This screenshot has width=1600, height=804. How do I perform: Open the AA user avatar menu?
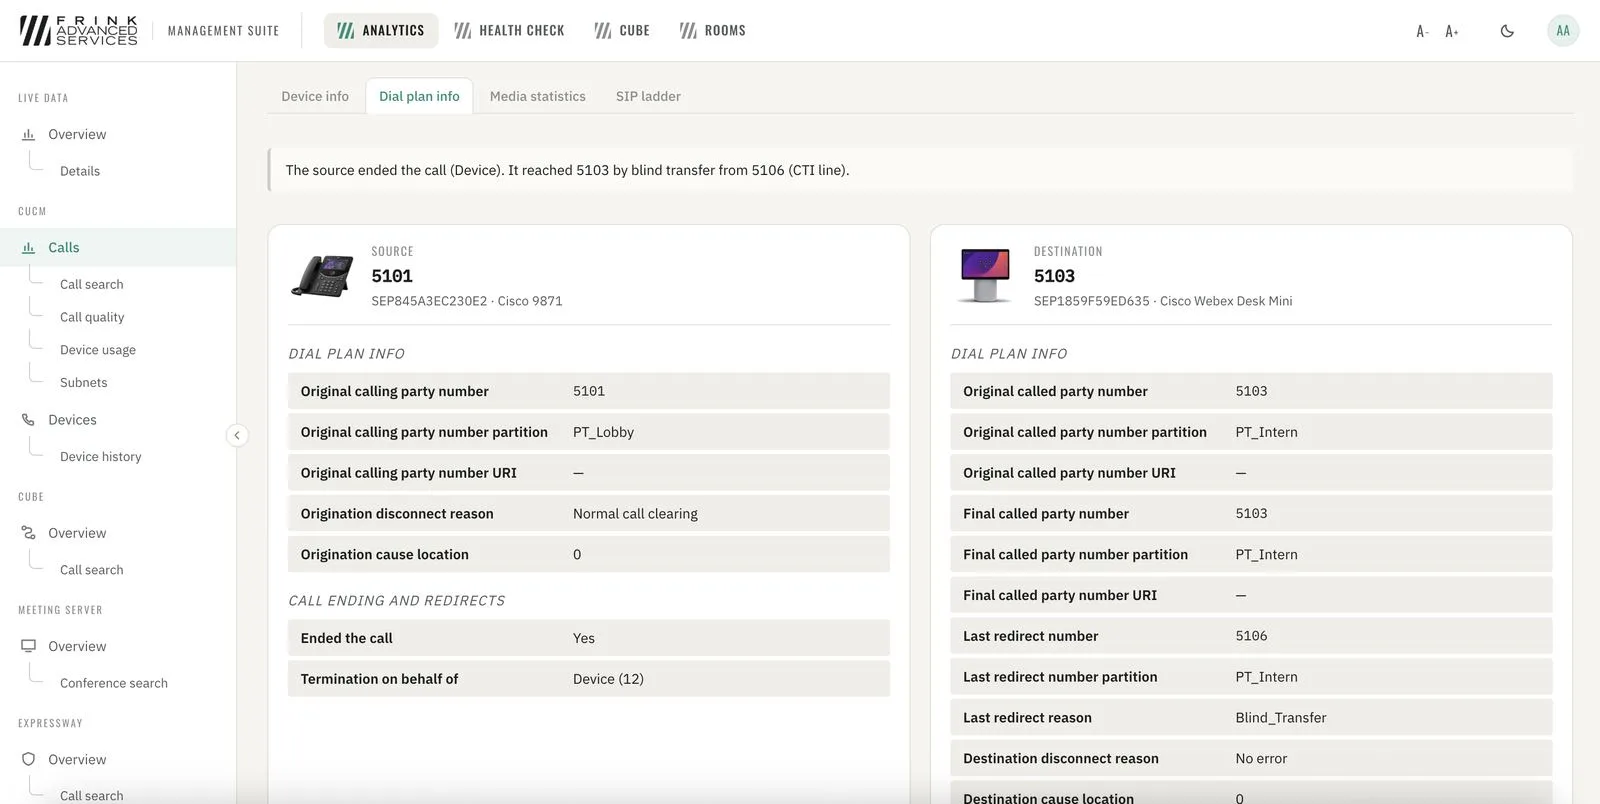pyautogui.click(x=1563, y=30)
